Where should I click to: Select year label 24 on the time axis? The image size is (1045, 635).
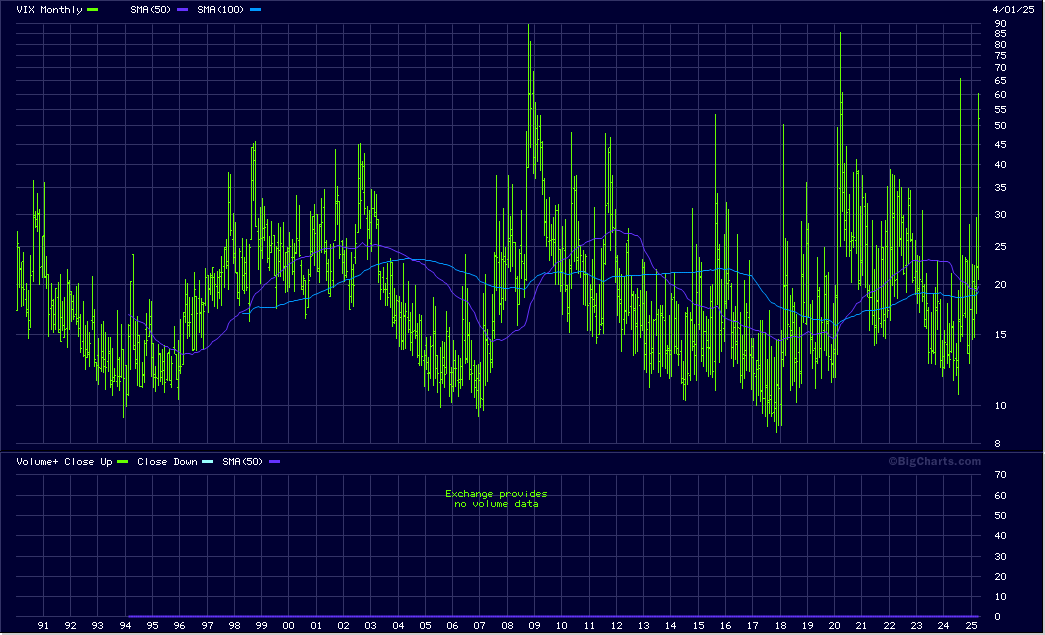click(944, 625)
